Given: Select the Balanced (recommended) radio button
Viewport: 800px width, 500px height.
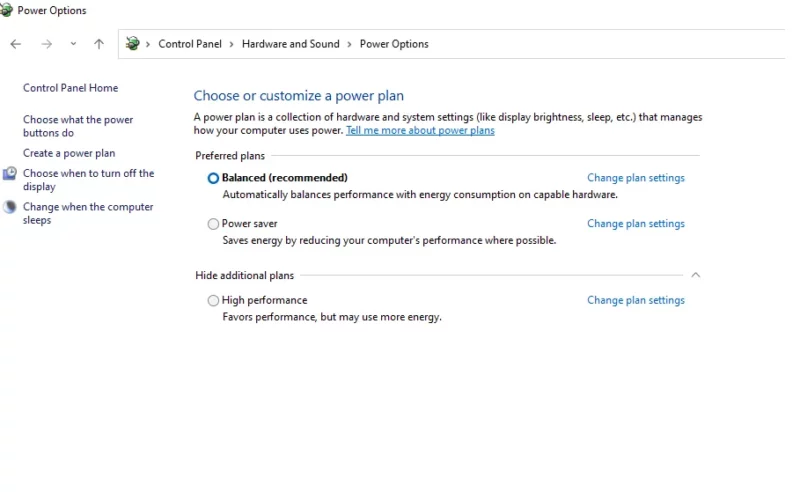Looking at the screenshot, I should [213, 178].
